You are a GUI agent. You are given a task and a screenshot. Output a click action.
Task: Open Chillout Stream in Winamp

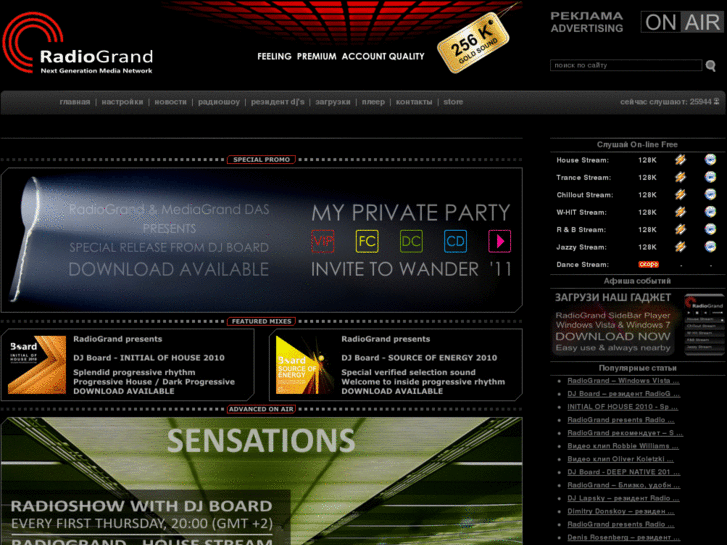point(680,195)
